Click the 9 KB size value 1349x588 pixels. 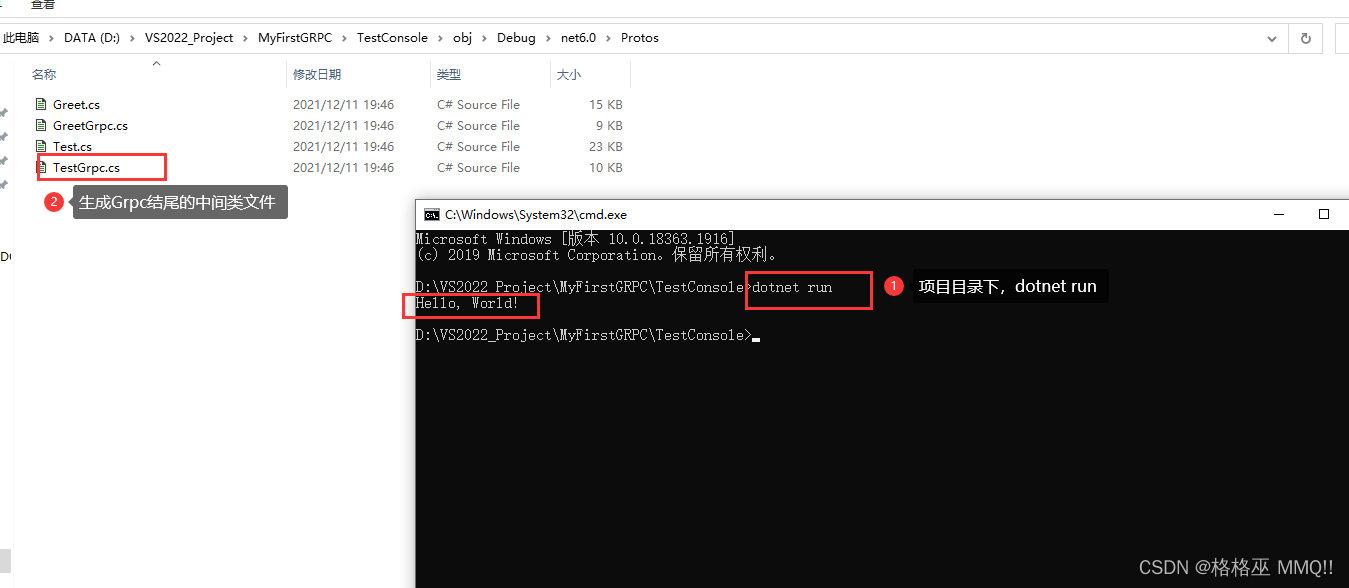(x=609, y=125)
